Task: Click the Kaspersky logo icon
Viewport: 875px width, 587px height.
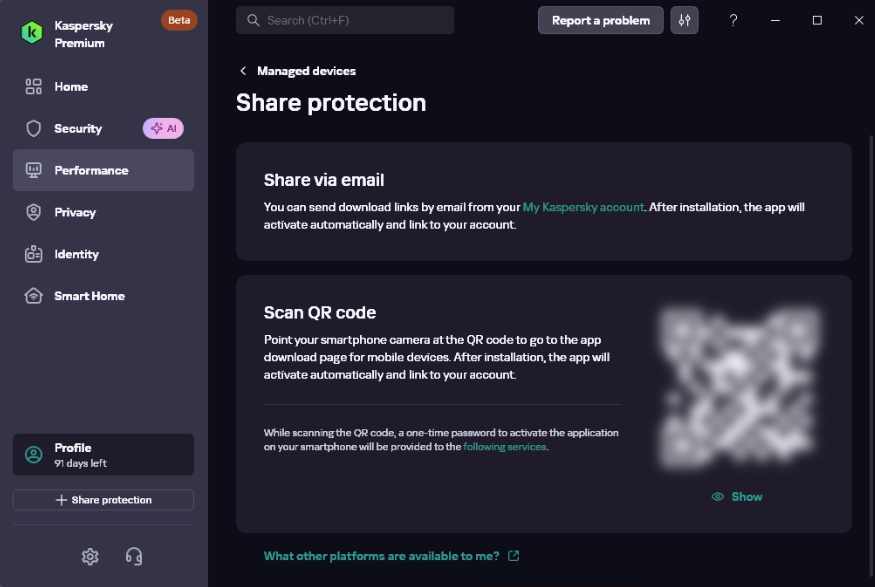Action: click(x=32, y=32)
